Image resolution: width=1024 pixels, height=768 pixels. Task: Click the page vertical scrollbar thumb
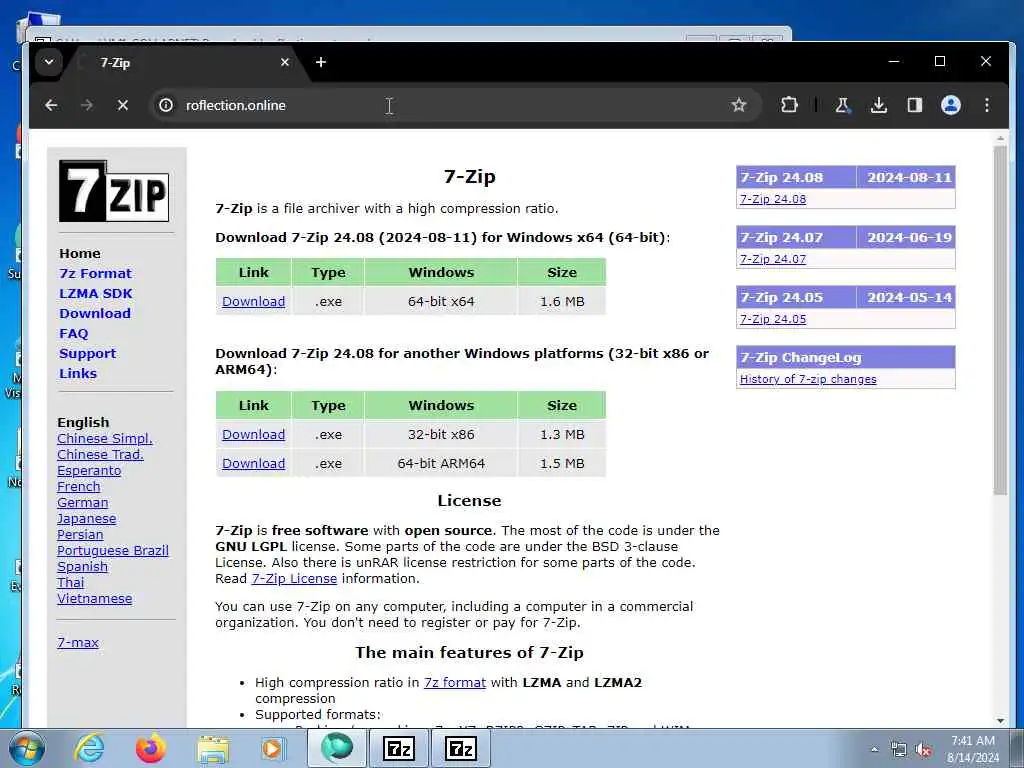1000,320
